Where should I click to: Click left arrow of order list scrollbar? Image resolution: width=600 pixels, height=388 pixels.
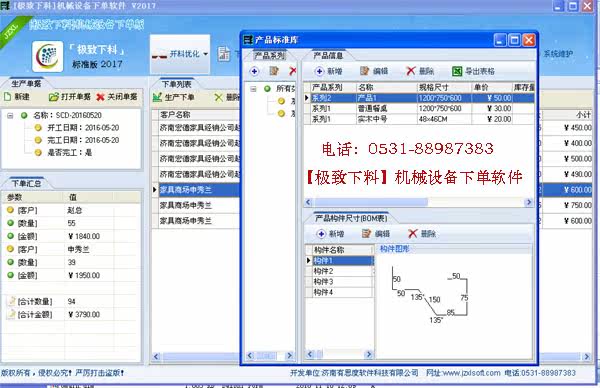[156, 357]
